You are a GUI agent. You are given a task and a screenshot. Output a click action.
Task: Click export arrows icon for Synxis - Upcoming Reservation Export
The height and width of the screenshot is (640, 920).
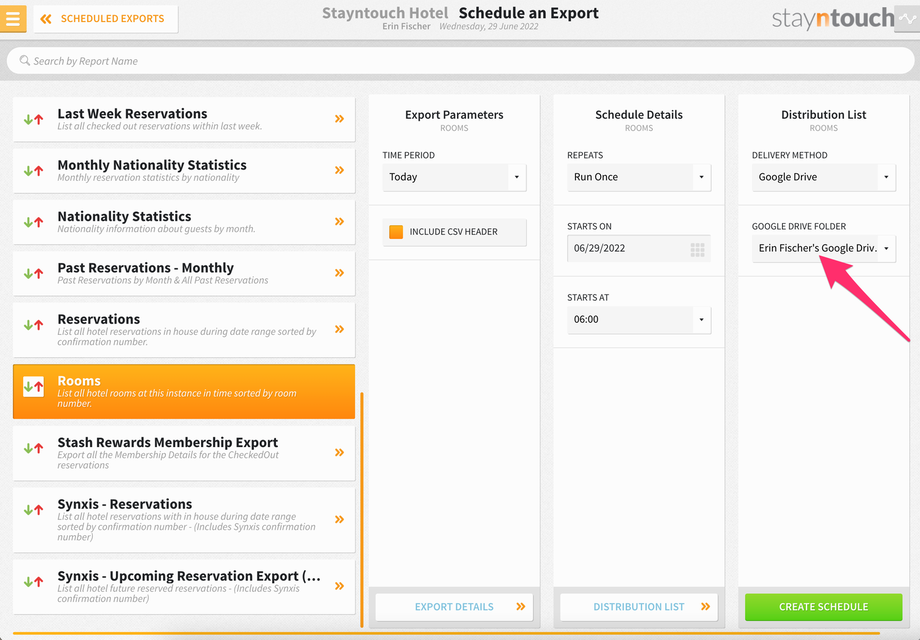tap(33, 582)
